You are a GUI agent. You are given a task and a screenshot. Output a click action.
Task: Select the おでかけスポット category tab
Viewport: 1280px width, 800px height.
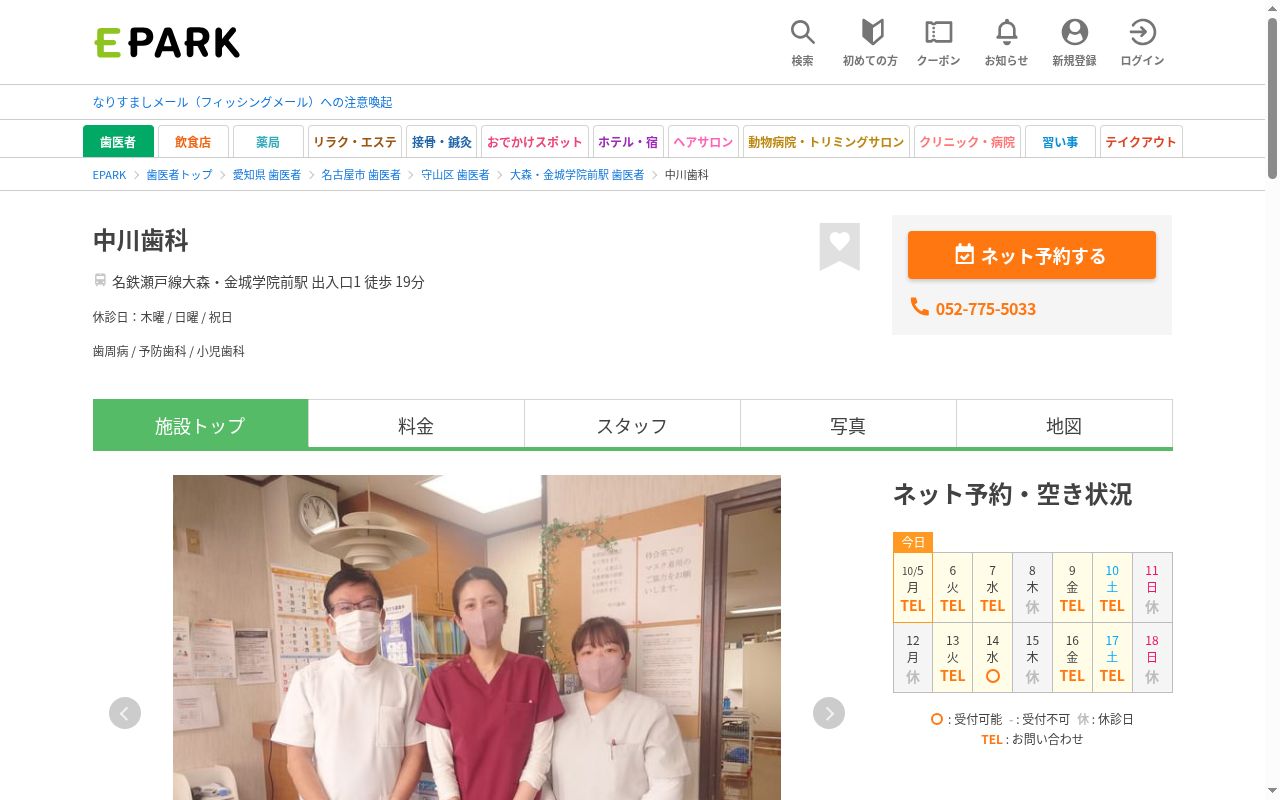pyautogui.click(x=535, y=142)
